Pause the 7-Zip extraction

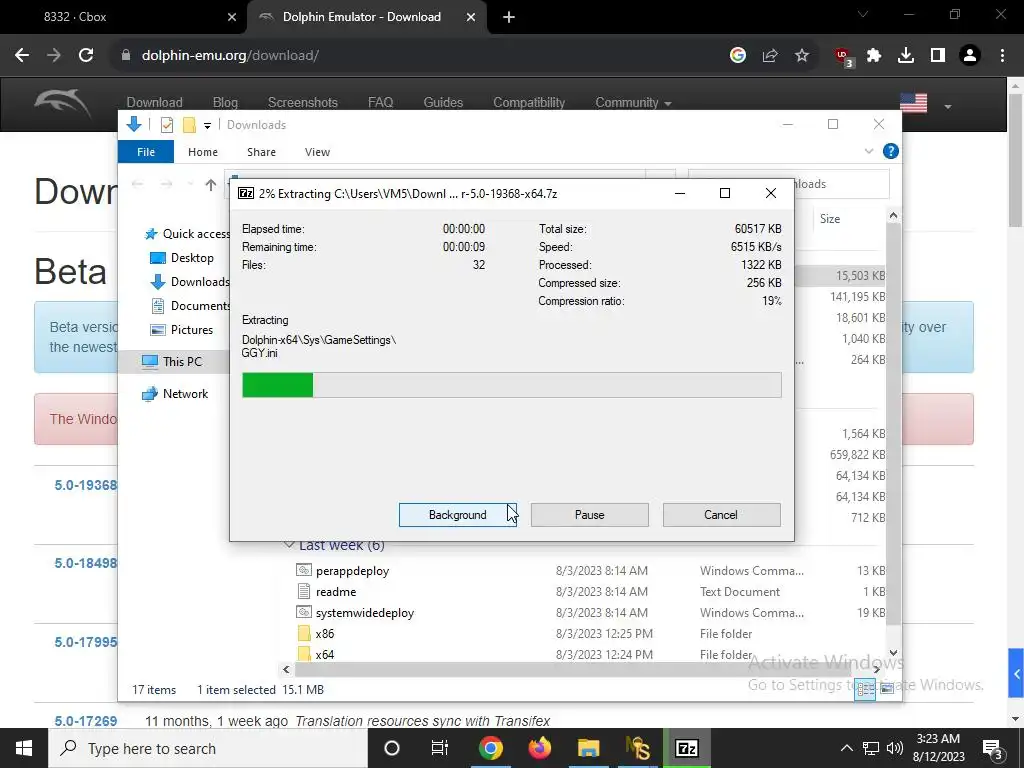[589, 515]
